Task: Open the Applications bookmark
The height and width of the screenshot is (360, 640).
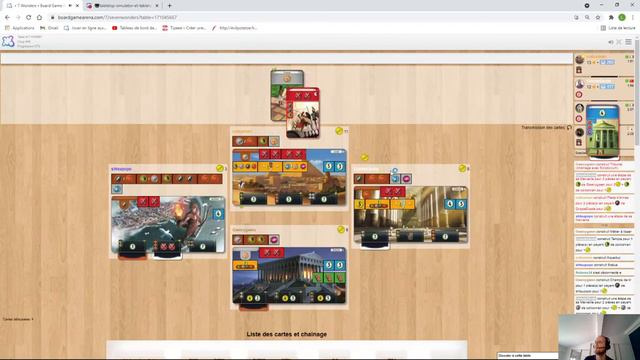Action: [20, 28]
